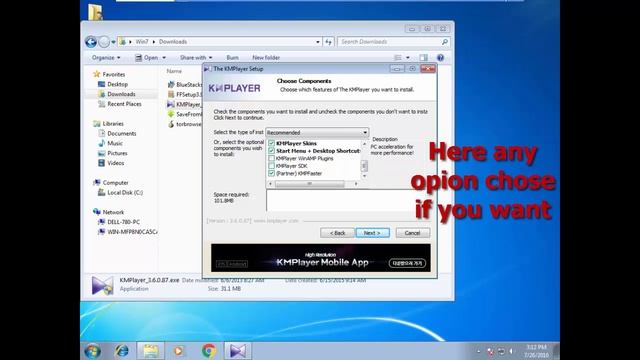Check KMPlayer WinAMP Plugins component

pyautogui.click(x=271, y=158)
